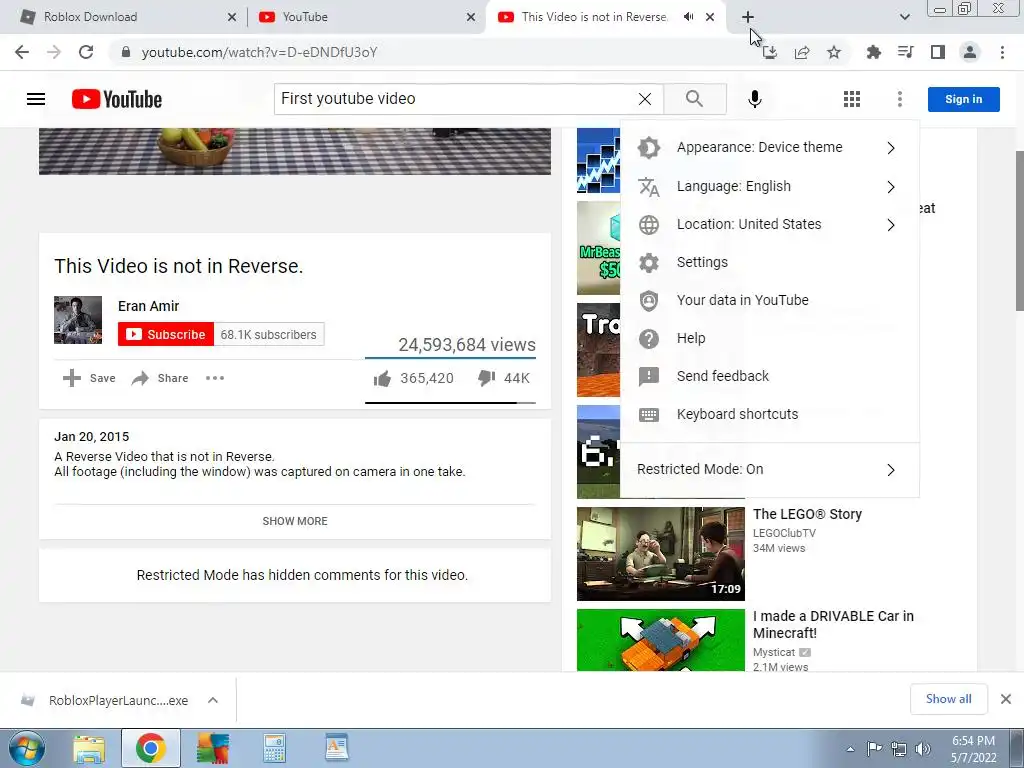Screen dimensions: 1024x768
Task: Mute the tab using the speaker icon
Action: (688, 17)
